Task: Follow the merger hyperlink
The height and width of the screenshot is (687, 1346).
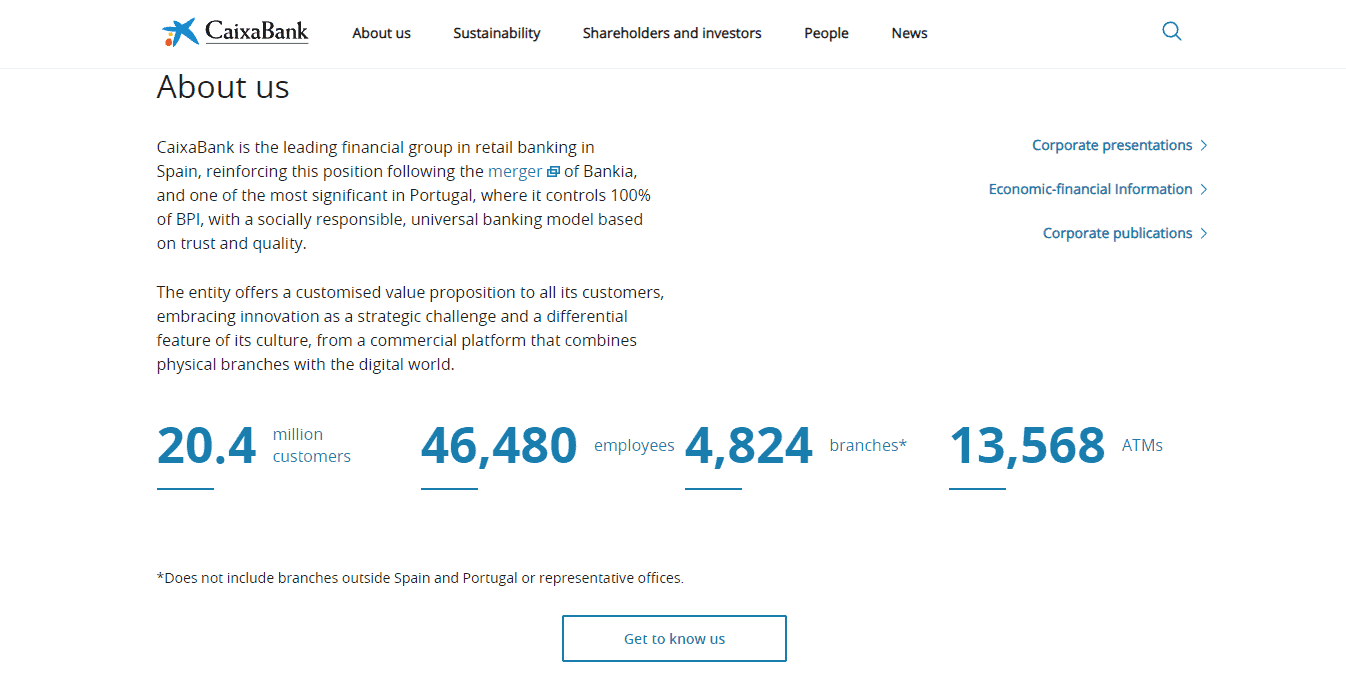Action: pos(515,171)
